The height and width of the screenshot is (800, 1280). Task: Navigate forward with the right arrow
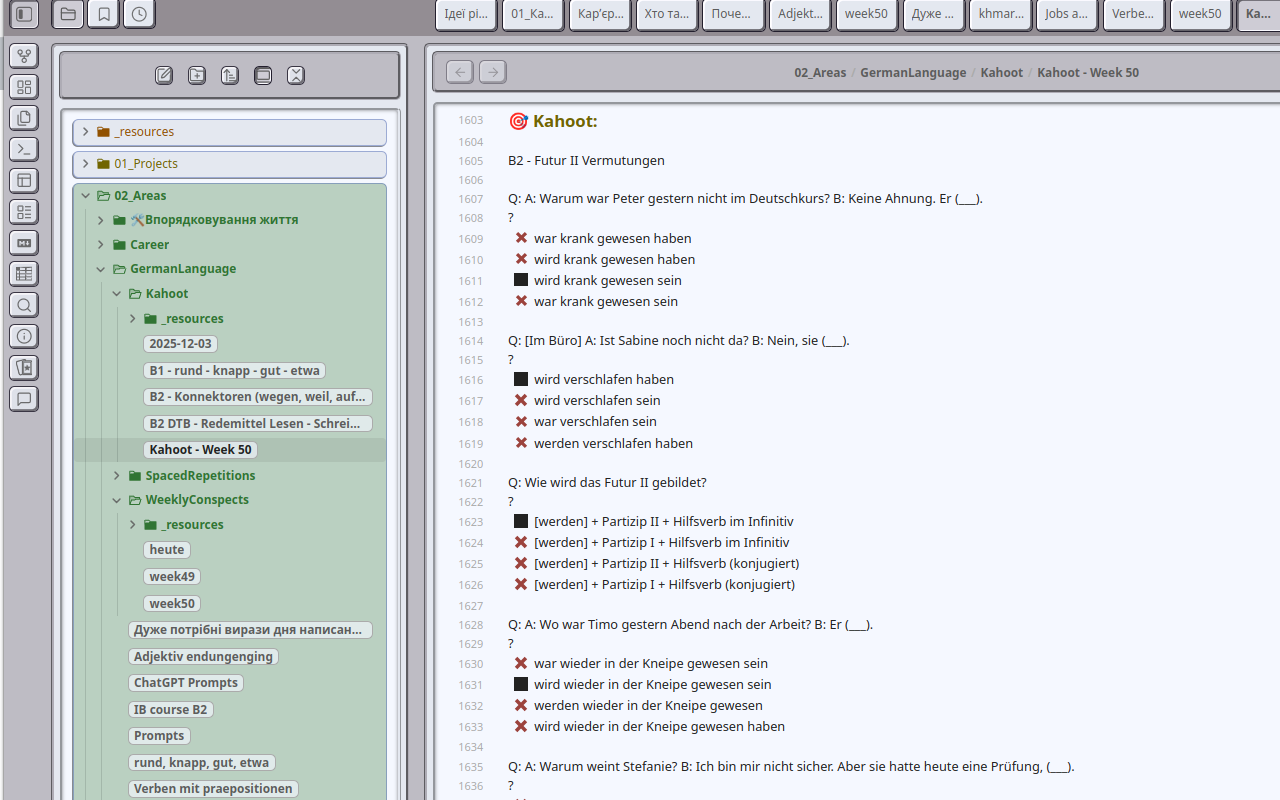point(493,71)
